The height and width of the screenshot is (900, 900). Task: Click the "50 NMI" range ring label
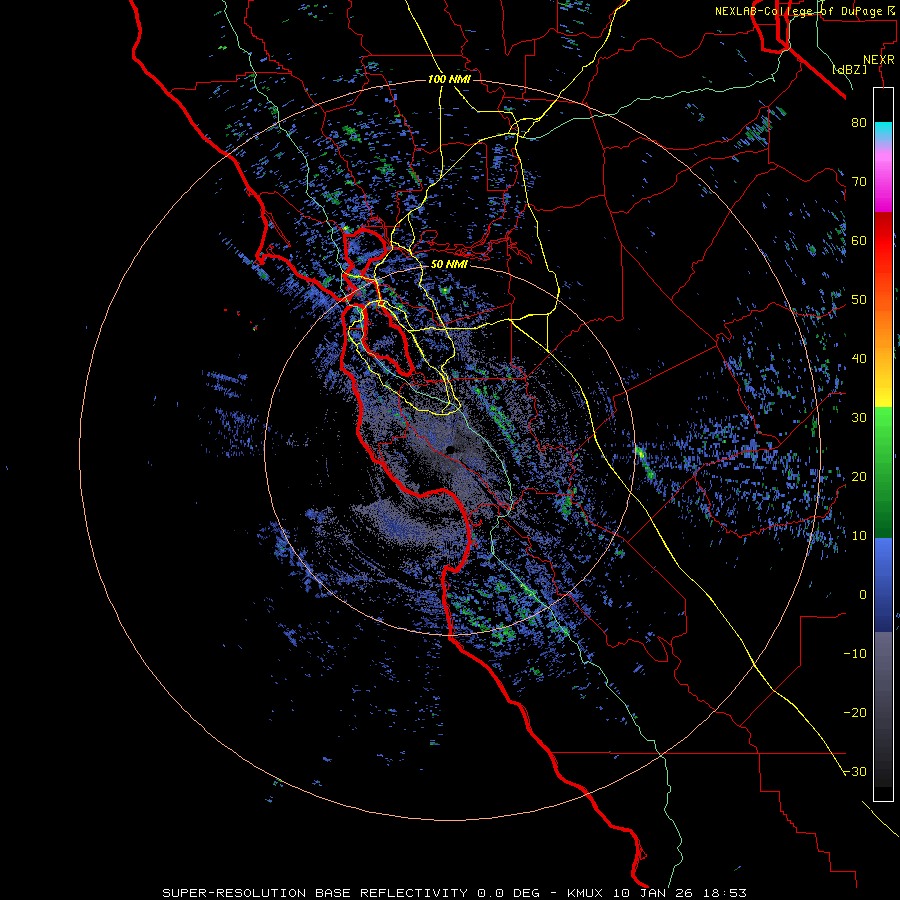click(449, 264)
